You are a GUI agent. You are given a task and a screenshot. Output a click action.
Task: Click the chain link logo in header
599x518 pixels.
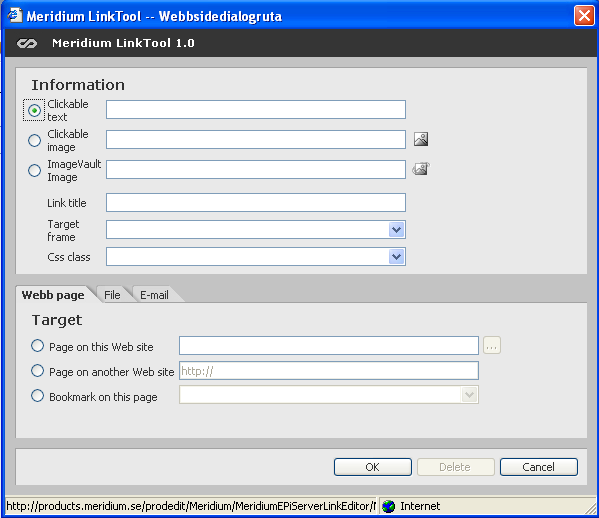tap(27, 44)
